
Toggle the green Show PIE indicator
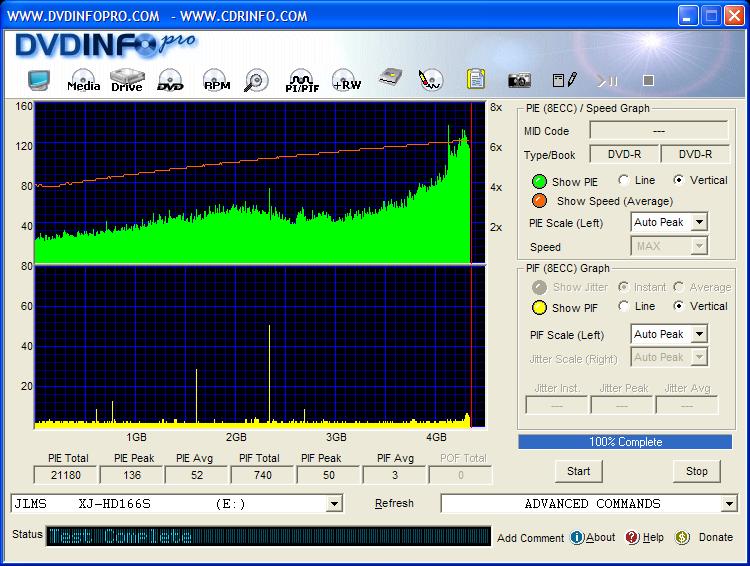pyautogui.click(x=540, y=182)
